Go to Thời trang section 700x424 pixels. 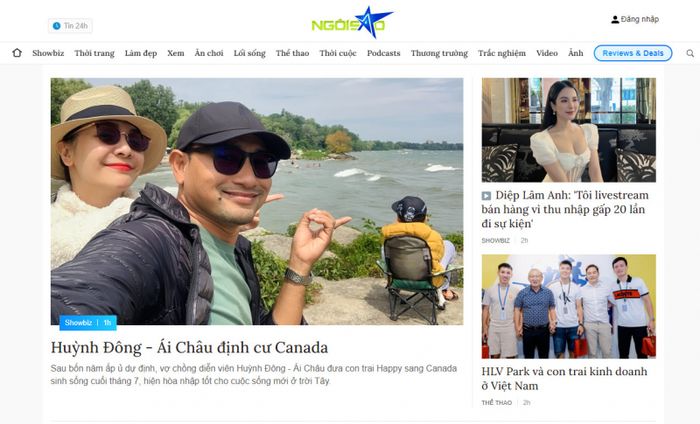[94, 53]
